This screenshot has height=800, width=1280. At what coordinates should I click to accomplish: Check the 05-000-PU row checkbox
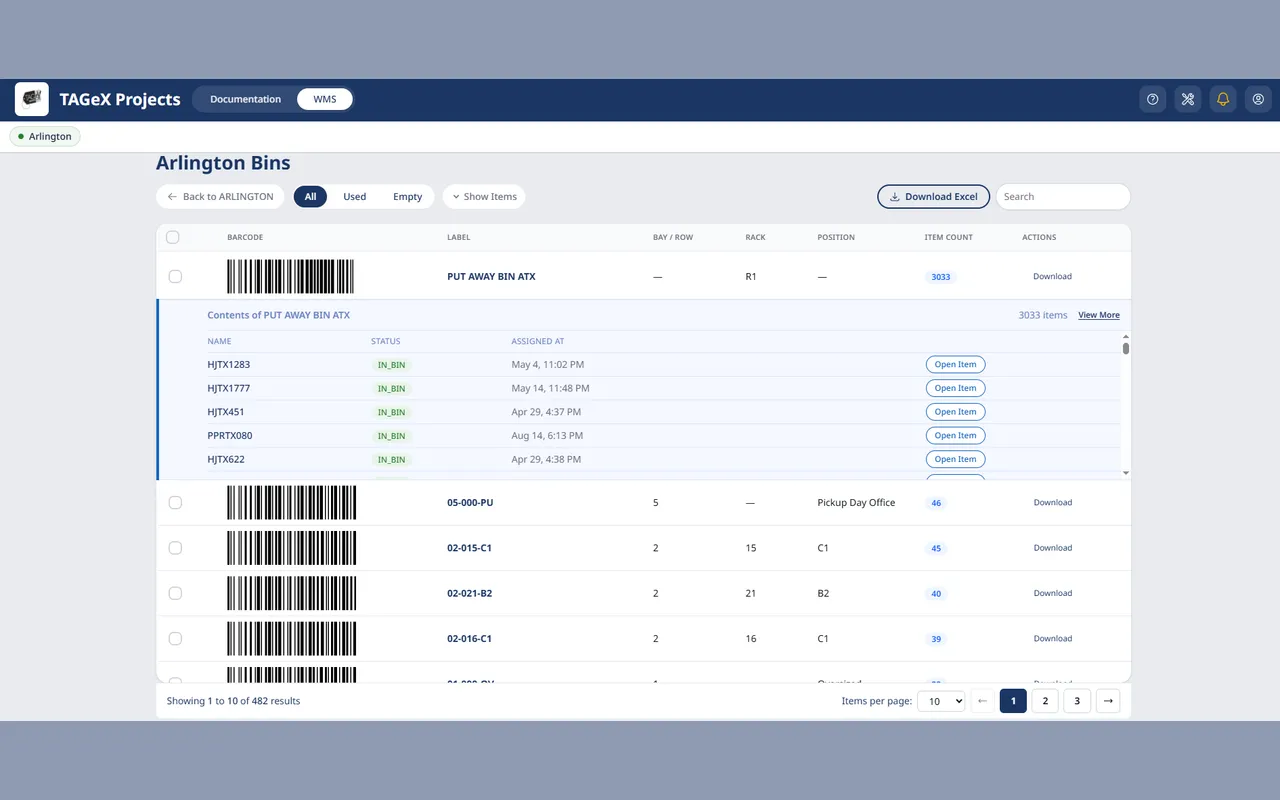(175, 503)
